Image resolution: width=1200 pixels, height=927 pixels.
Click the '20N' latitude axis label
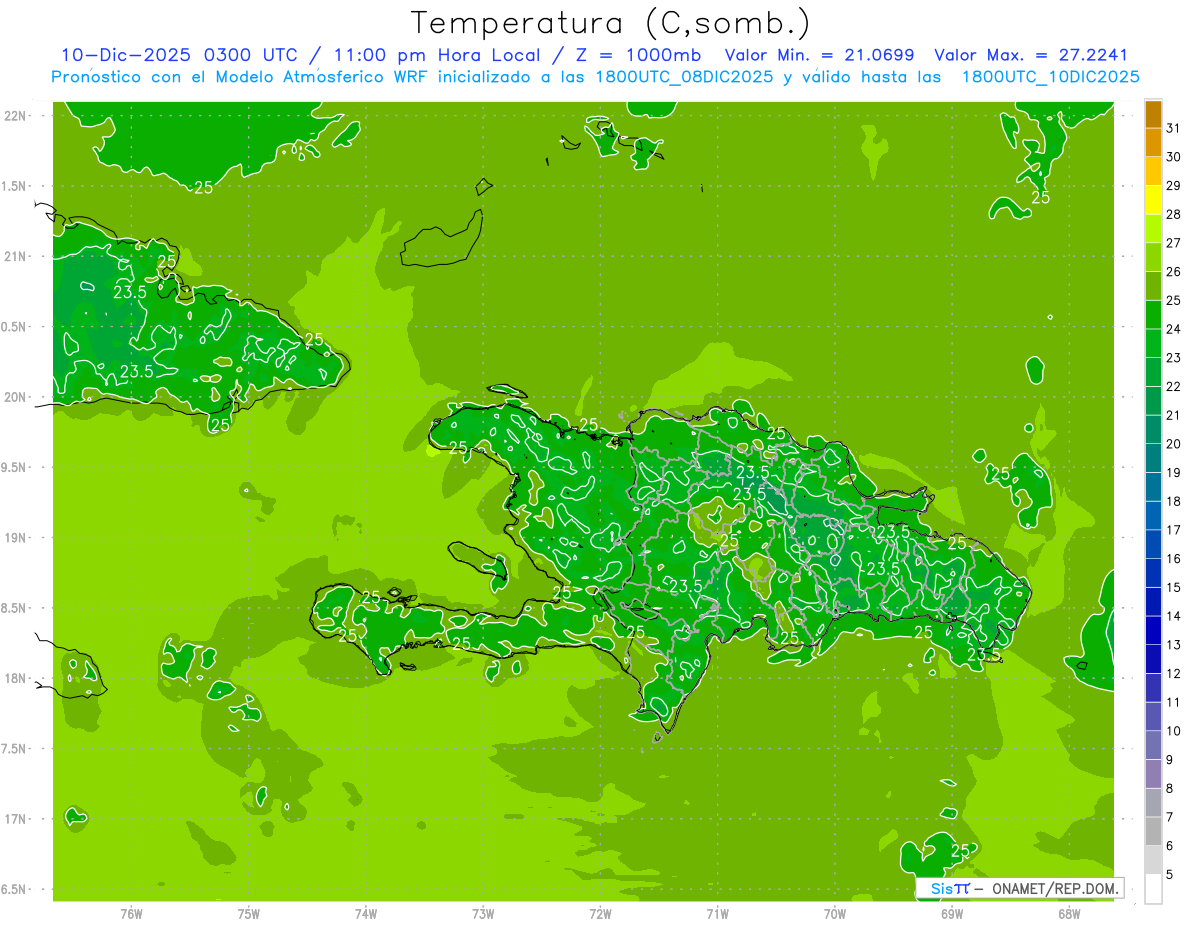click(x=17, y=397)
